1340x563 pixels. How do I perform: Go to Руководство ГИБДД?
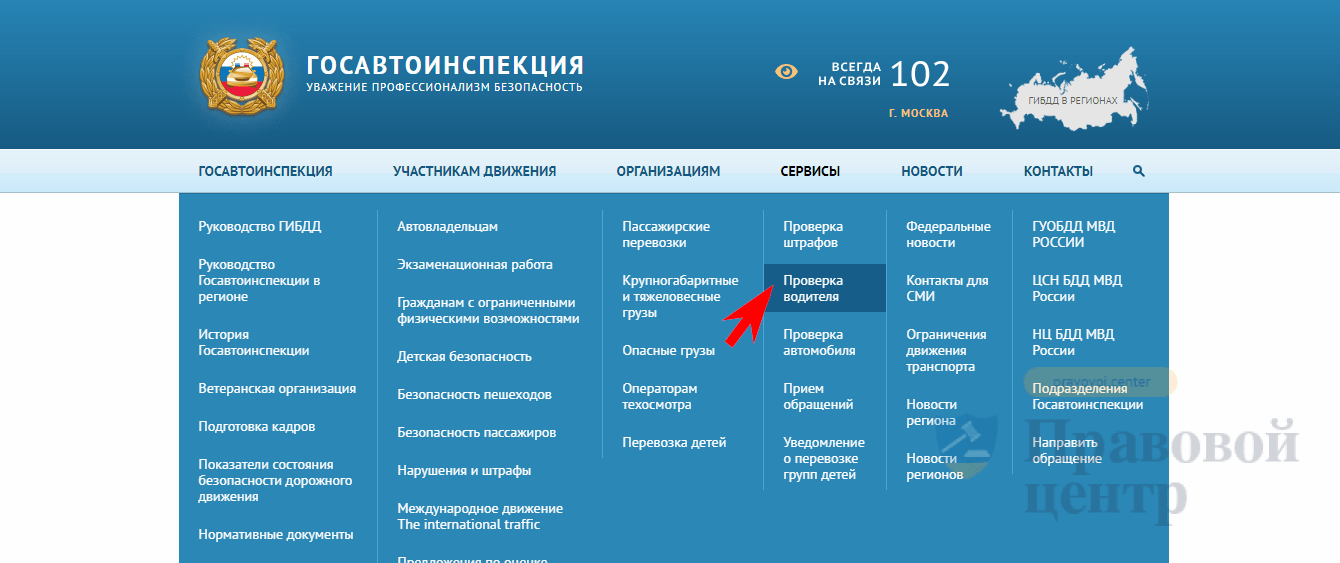260,227
